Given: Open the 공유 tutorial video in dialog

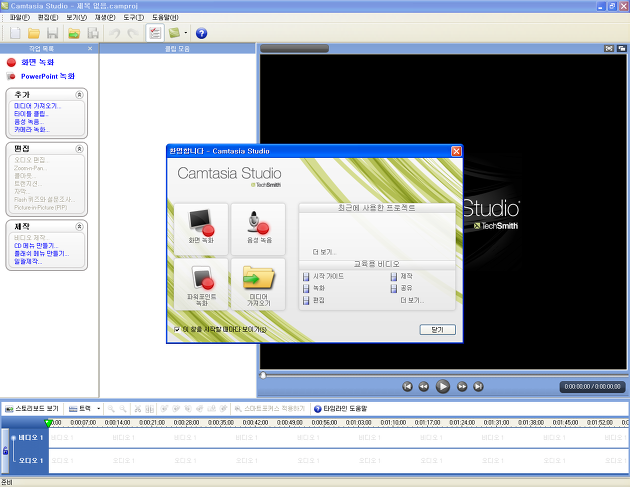Looking at the screenshot, I should [406, 288].
